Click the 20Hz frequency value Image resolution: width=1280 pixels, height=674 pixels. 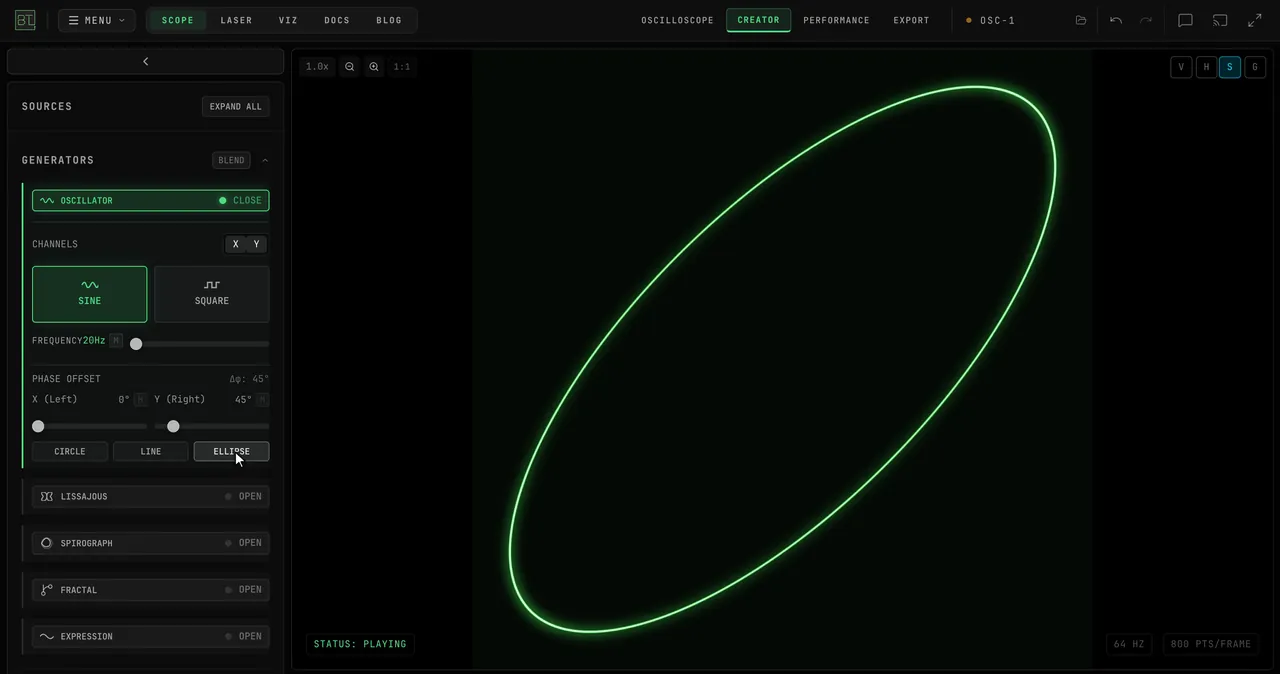point(94,341)
